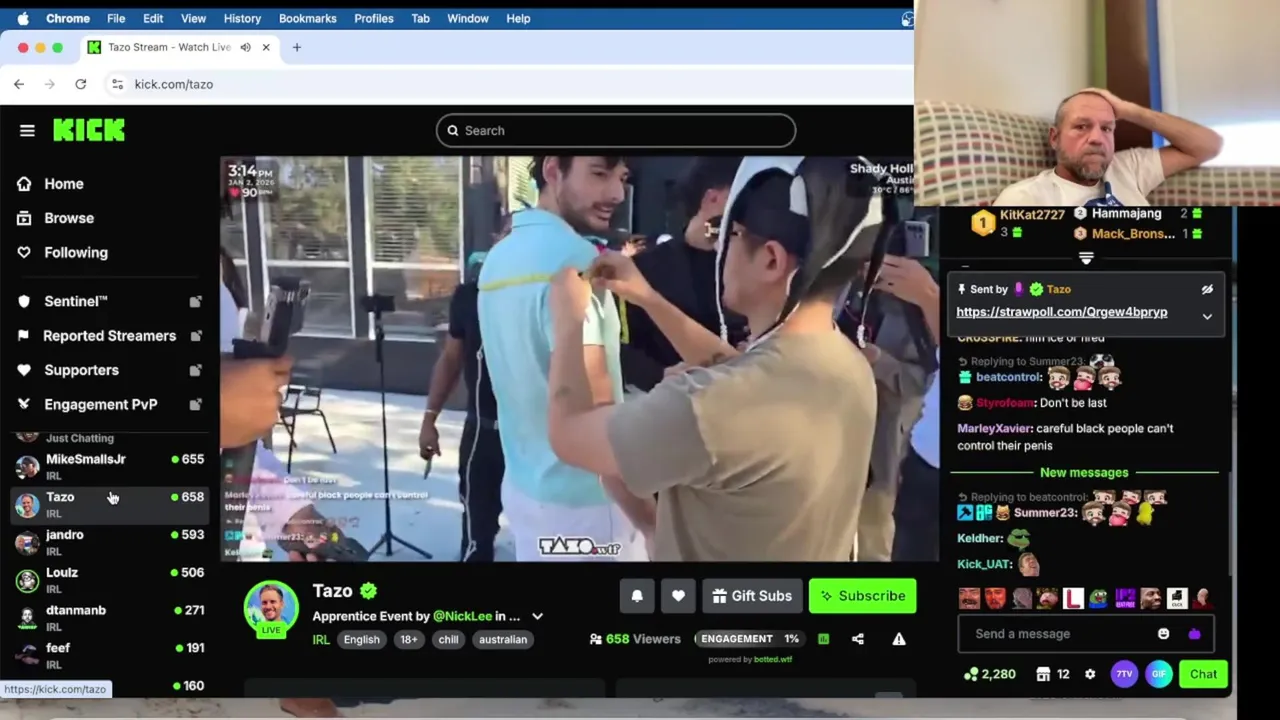The height and width of the screenshot is (720, 1280).
Task: Click the external-link icon next to Sentinel
Action: click(x=195, y=301)
